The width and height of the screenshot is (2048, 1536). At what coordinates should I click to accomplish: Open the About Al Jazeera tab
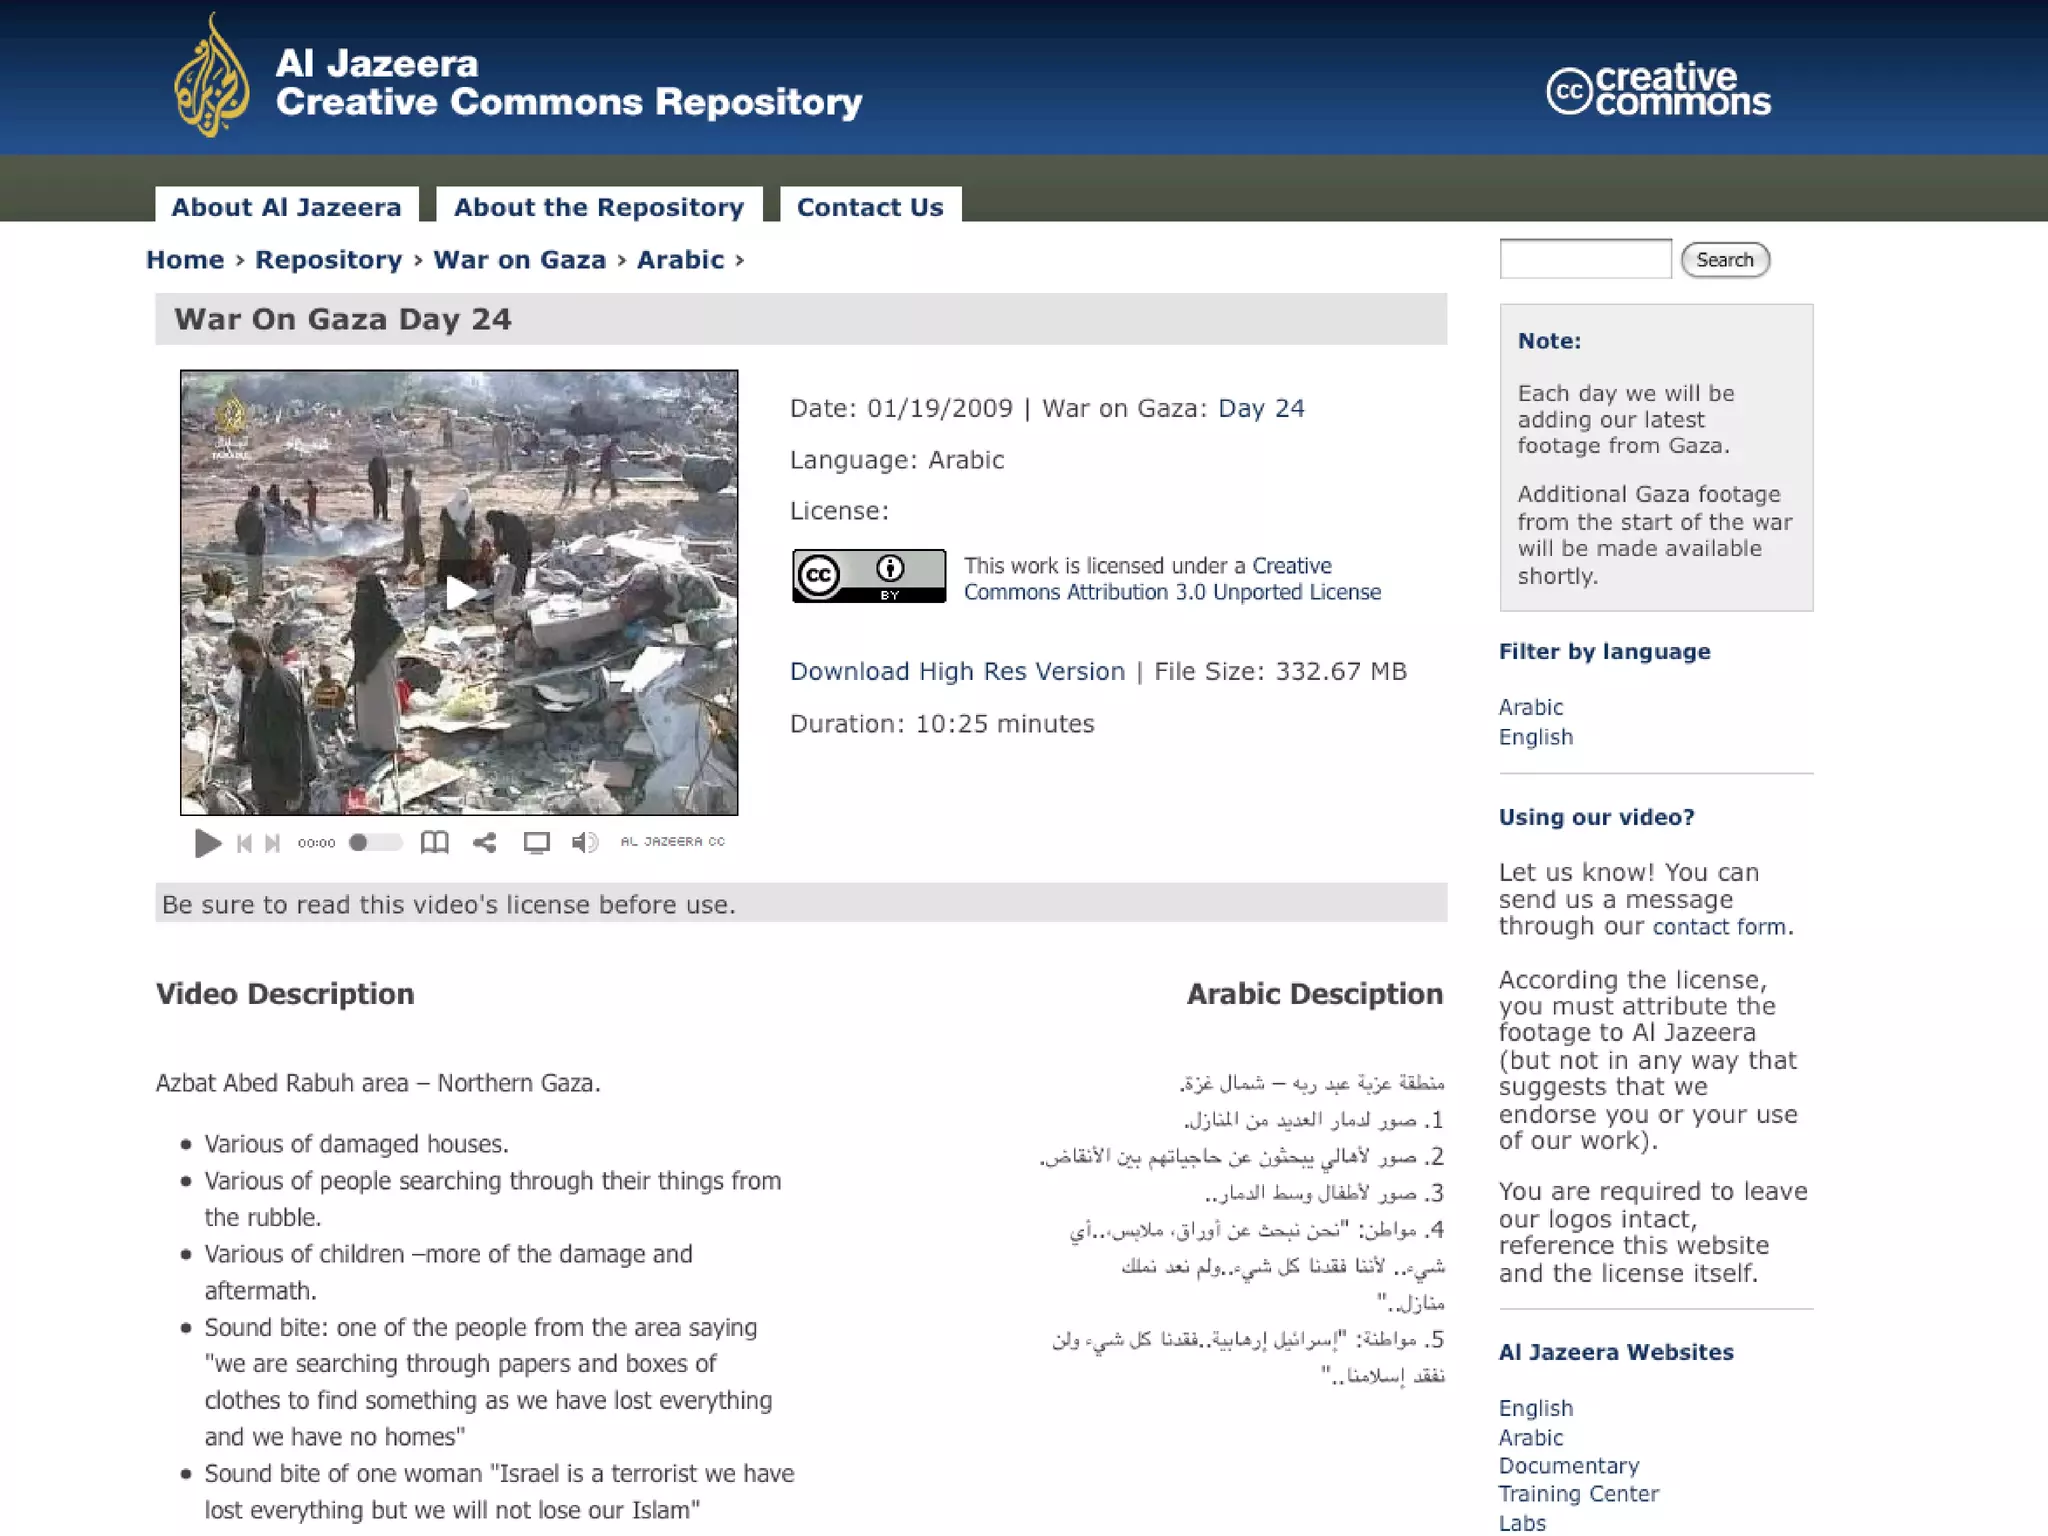(286, 207)
